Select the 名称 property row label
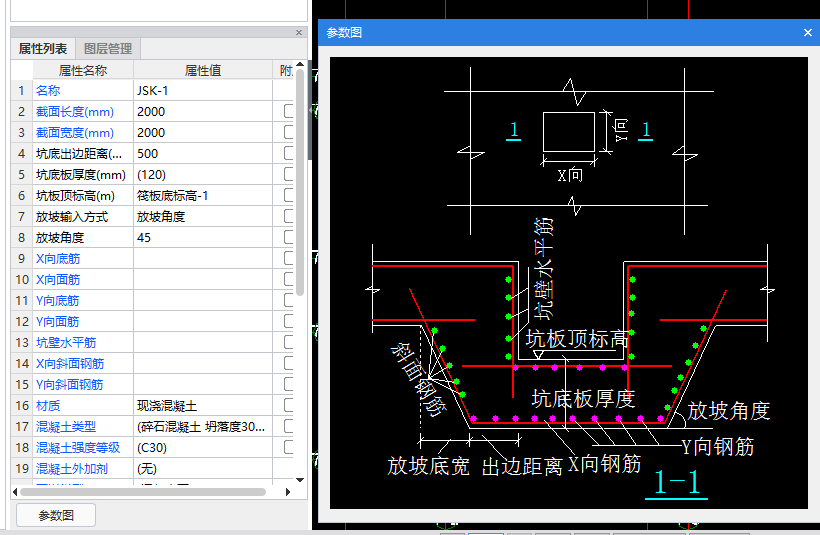 click(48, 90)
